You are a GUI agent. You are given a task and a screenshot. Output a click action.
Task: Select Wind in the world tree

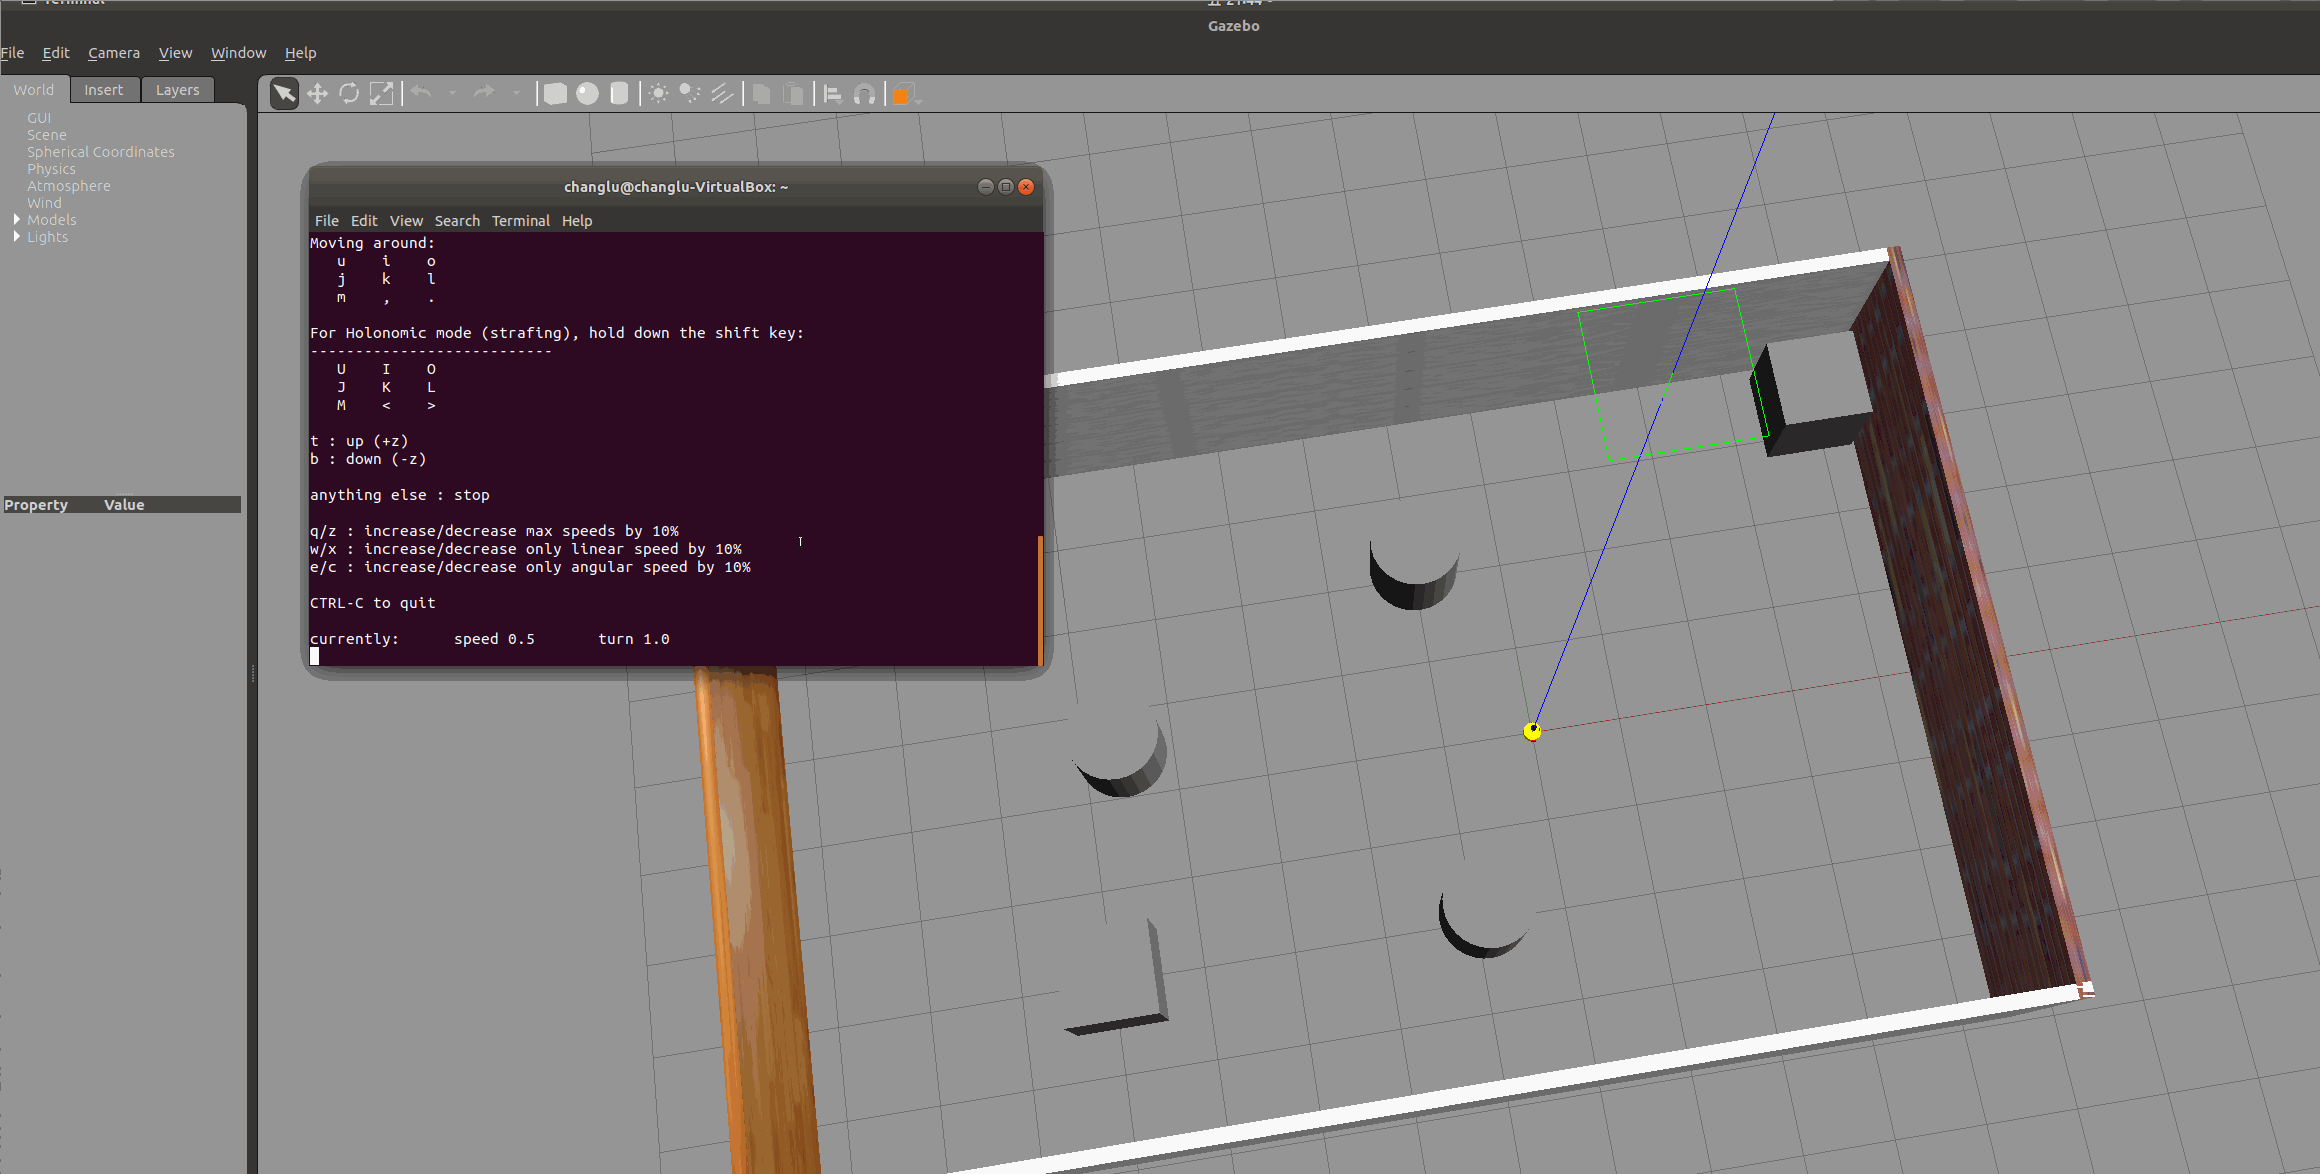click(x=44, y=203)
